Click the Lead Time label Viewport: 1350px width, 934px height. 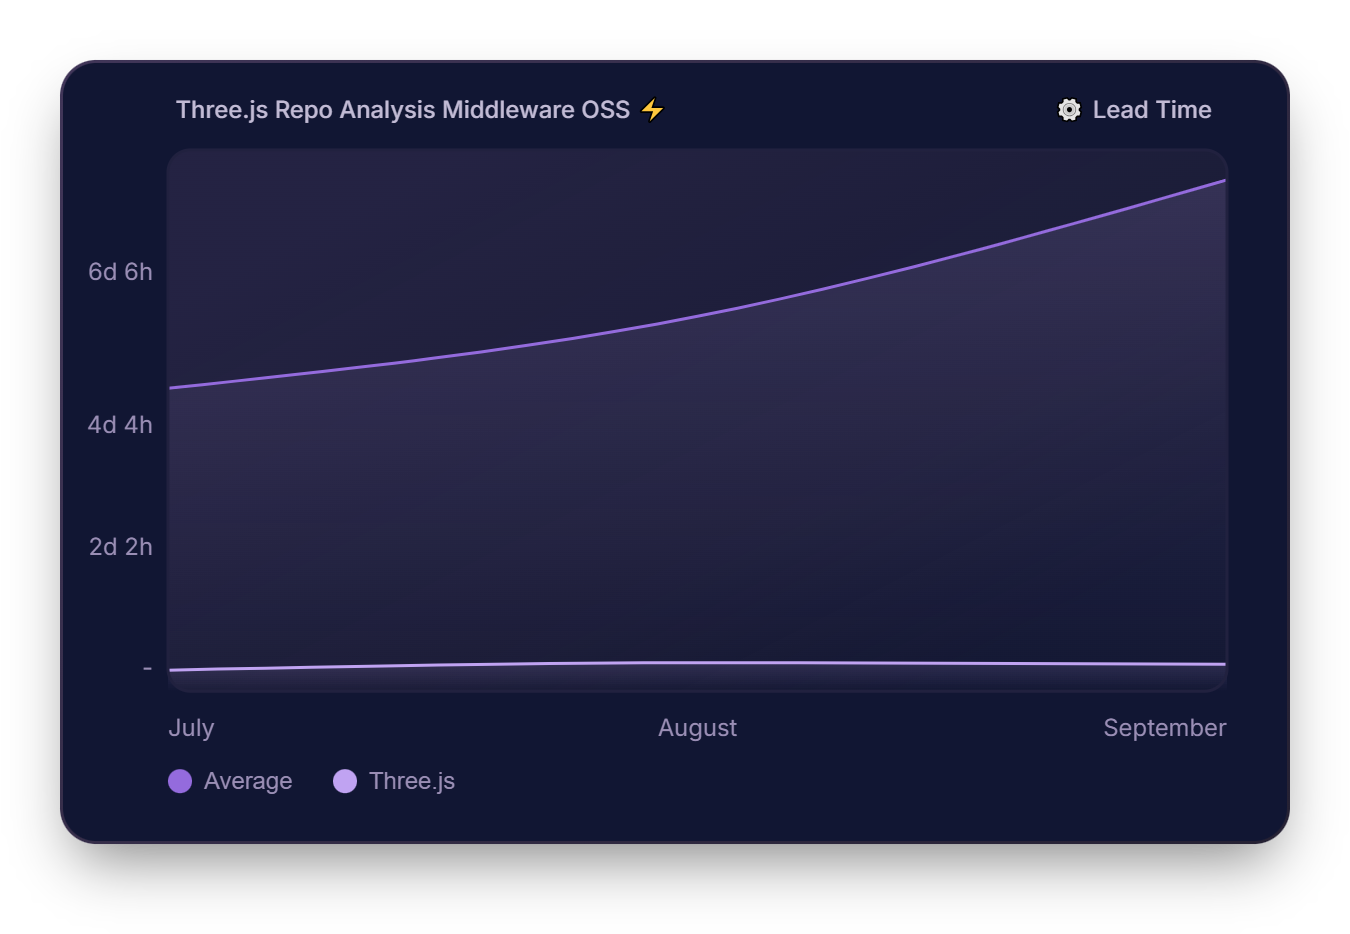[1152, 110]
